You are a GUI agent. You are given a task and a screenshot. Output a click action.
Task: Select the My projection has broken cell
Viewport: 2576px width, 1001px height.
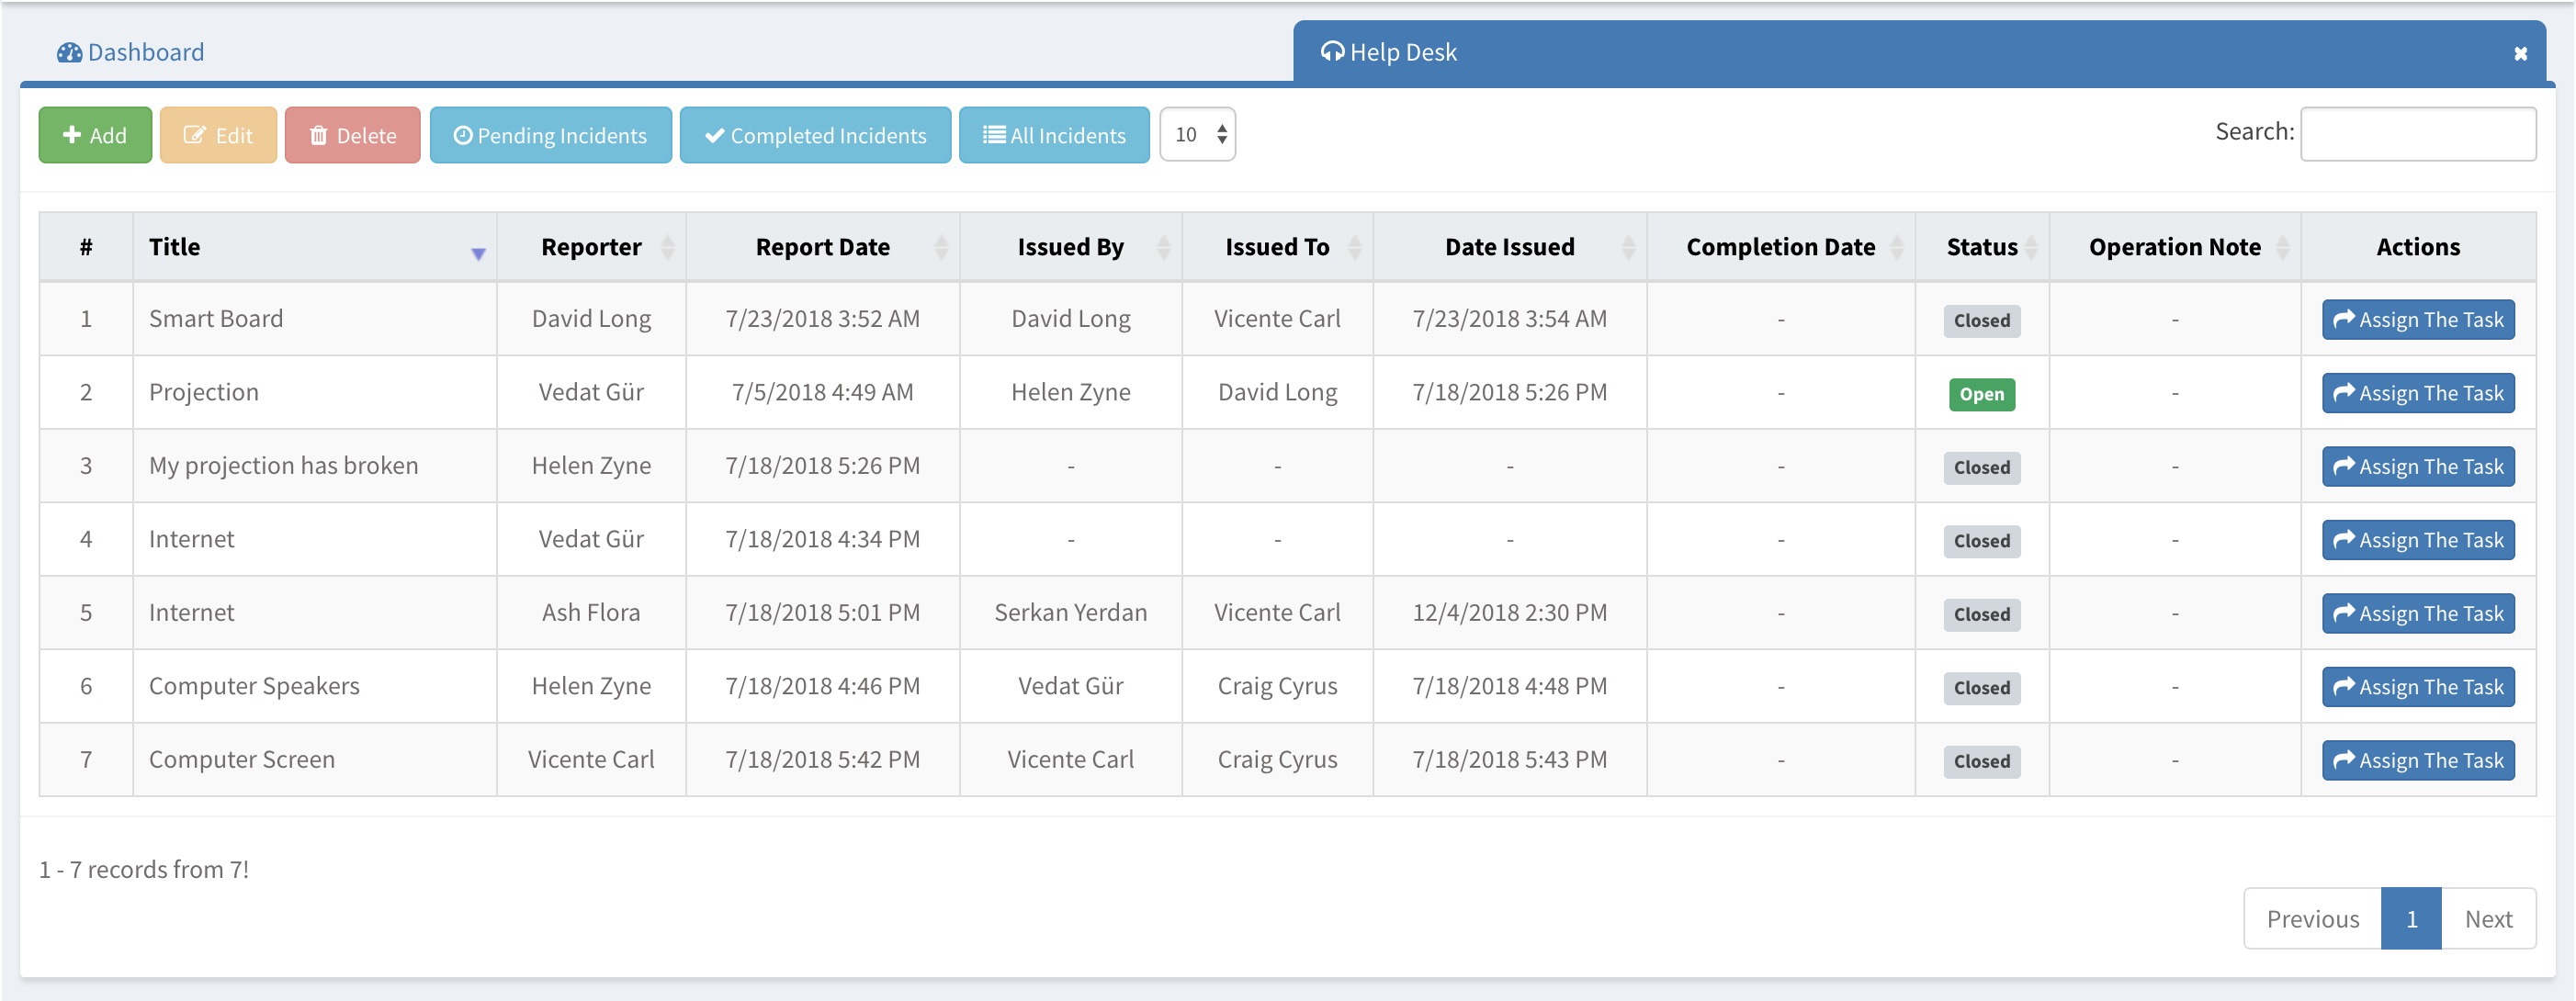[315, 466]
